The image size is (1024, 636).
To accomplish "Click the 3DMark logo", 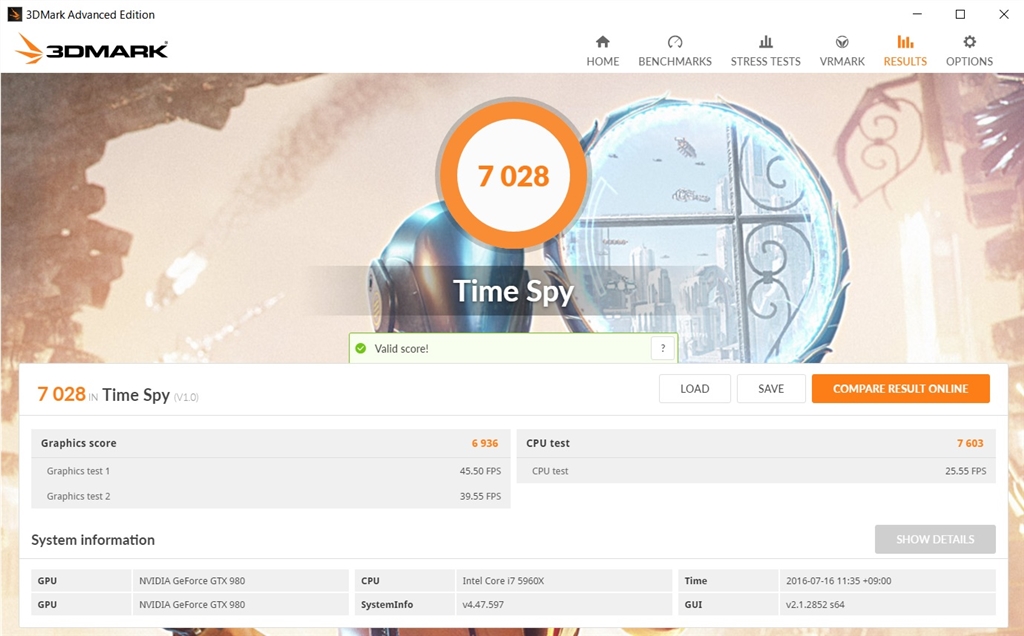I will 91,49.
